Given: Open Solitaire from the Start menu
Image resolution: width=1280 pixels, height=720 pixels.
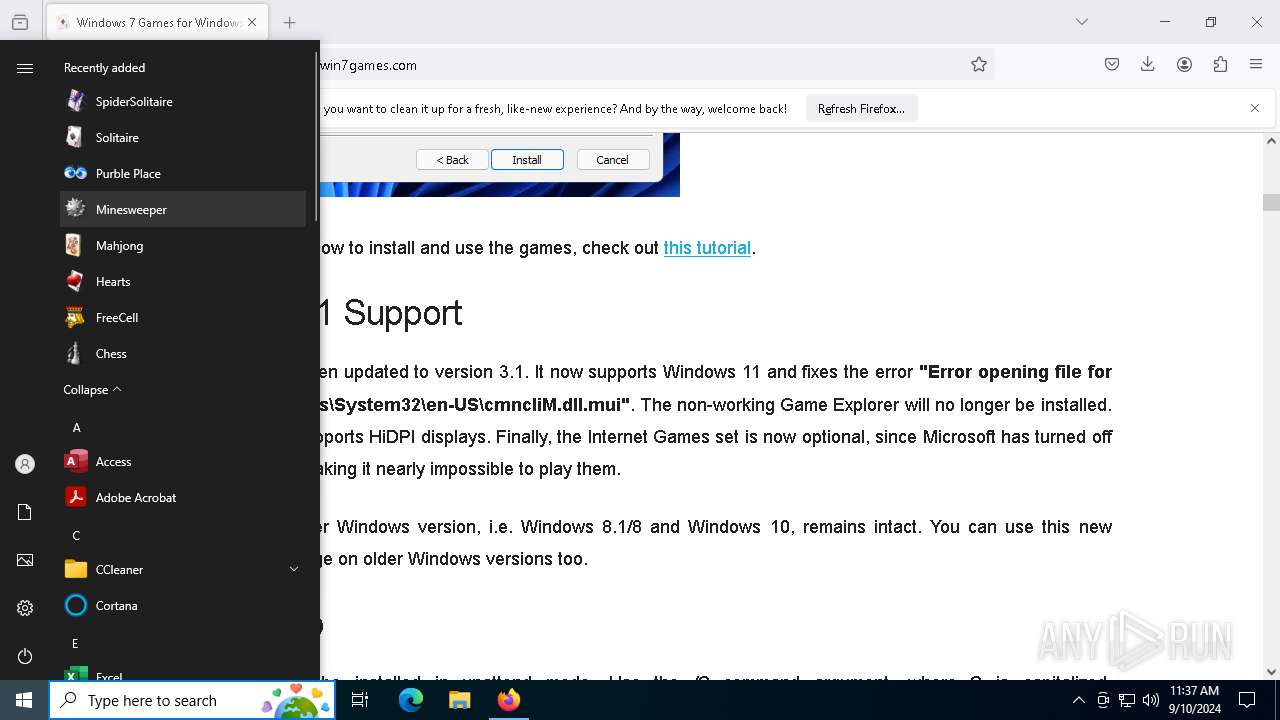Looking at the screenshot, I should click(x=183, y=137).
